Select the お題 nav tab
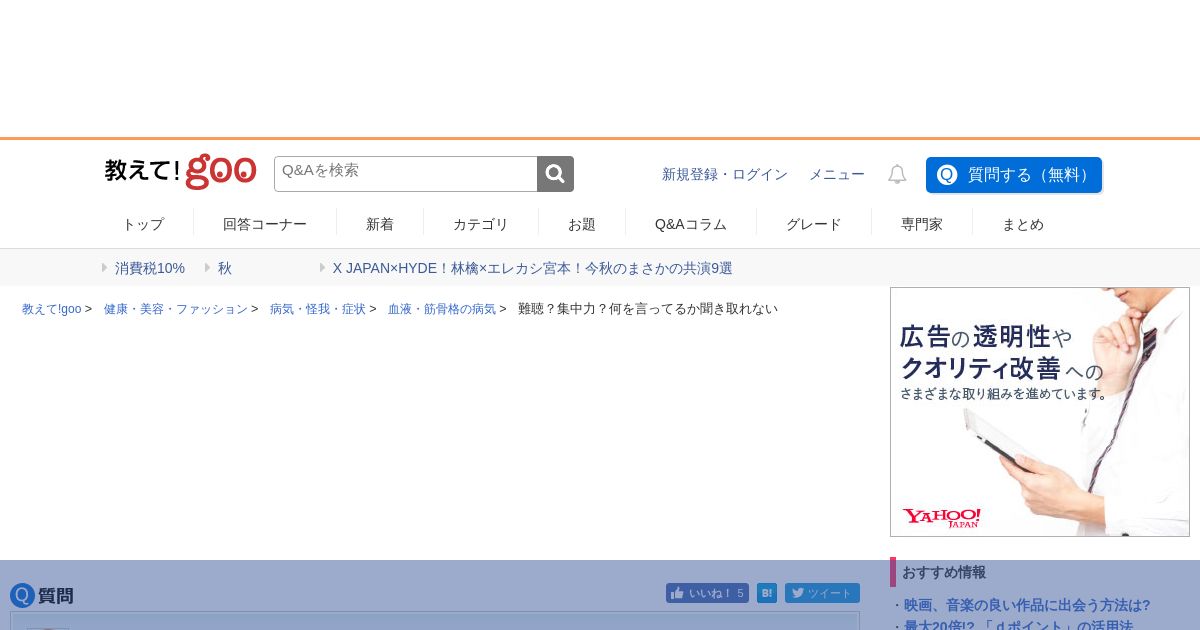Screen dimensions: 1200x630 coord(582,224)
